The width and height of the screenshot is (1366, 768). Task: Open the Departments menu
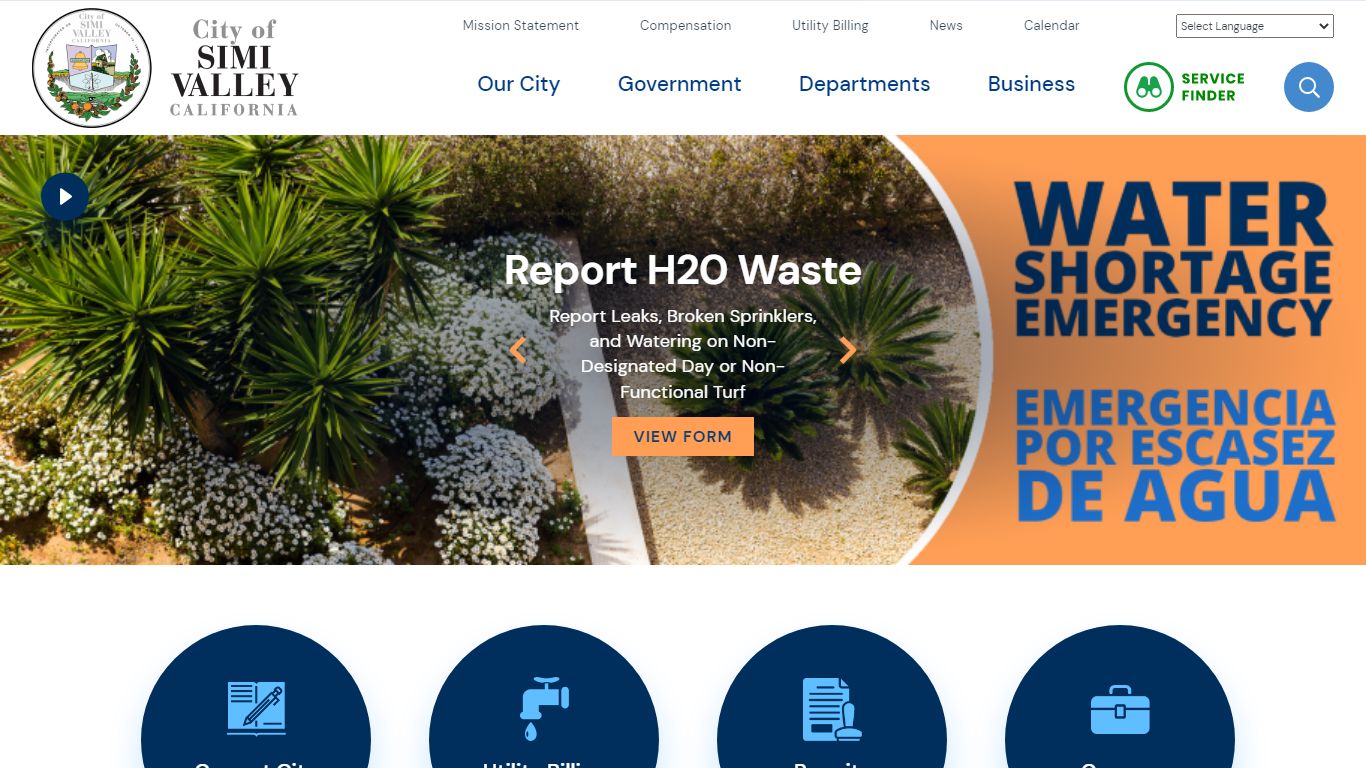click(864, 84)
